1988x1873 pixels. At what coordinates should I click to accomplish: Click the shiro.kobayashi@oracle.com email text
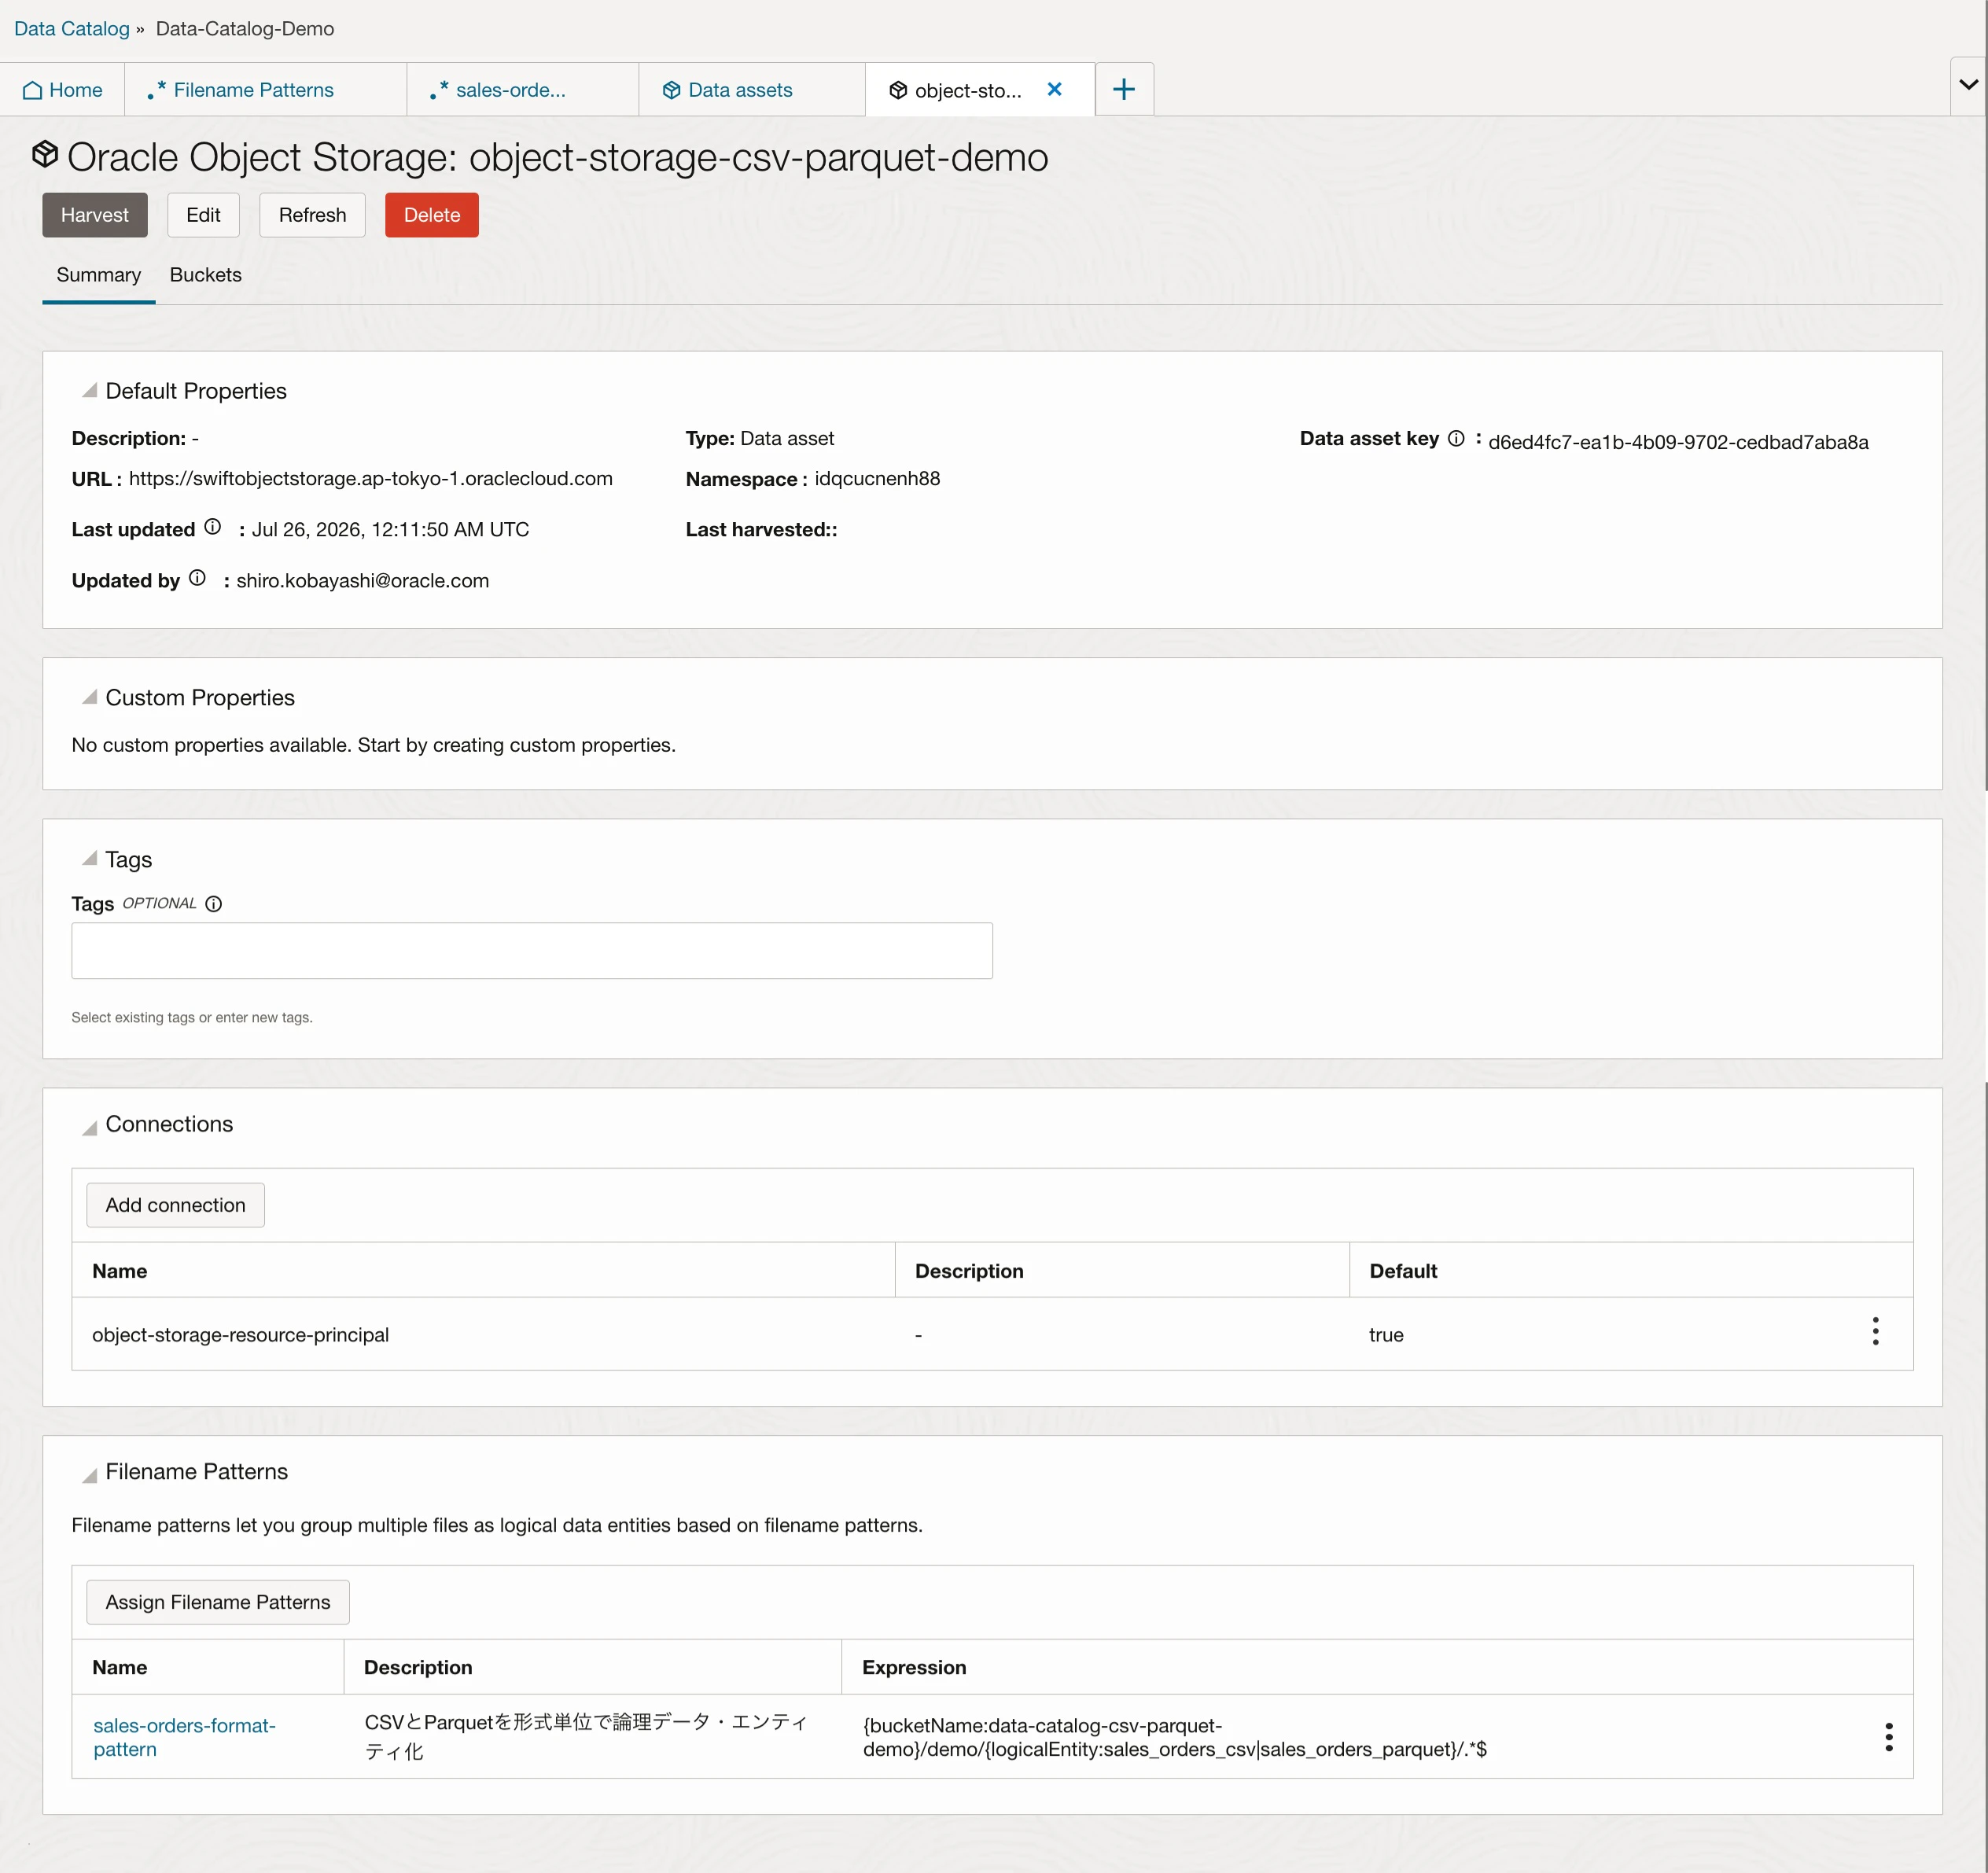pyautogui.click(x=363, y=580)
